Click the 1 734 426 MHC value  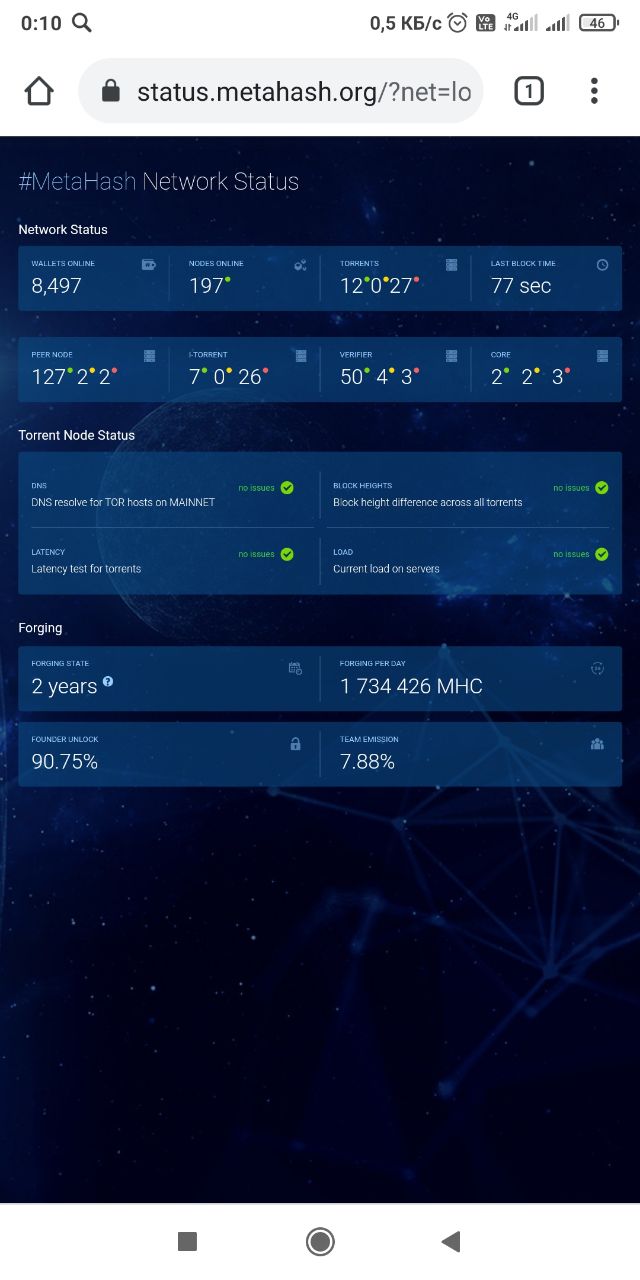click(411, 686)
